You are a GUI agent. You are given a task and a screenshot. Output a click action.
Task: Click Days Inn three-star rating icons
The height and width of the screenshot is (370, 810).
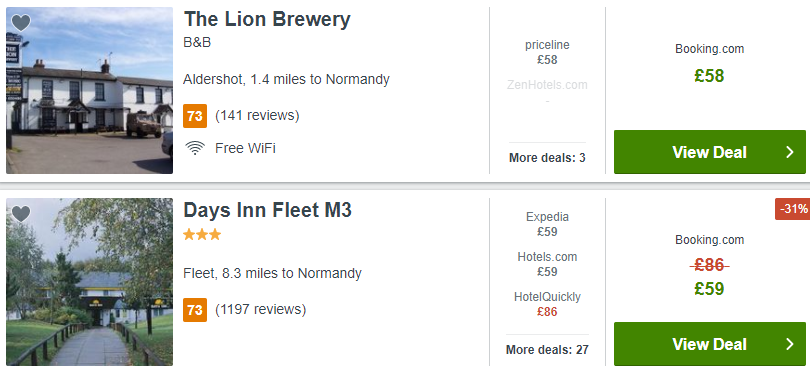pos(202,235)
